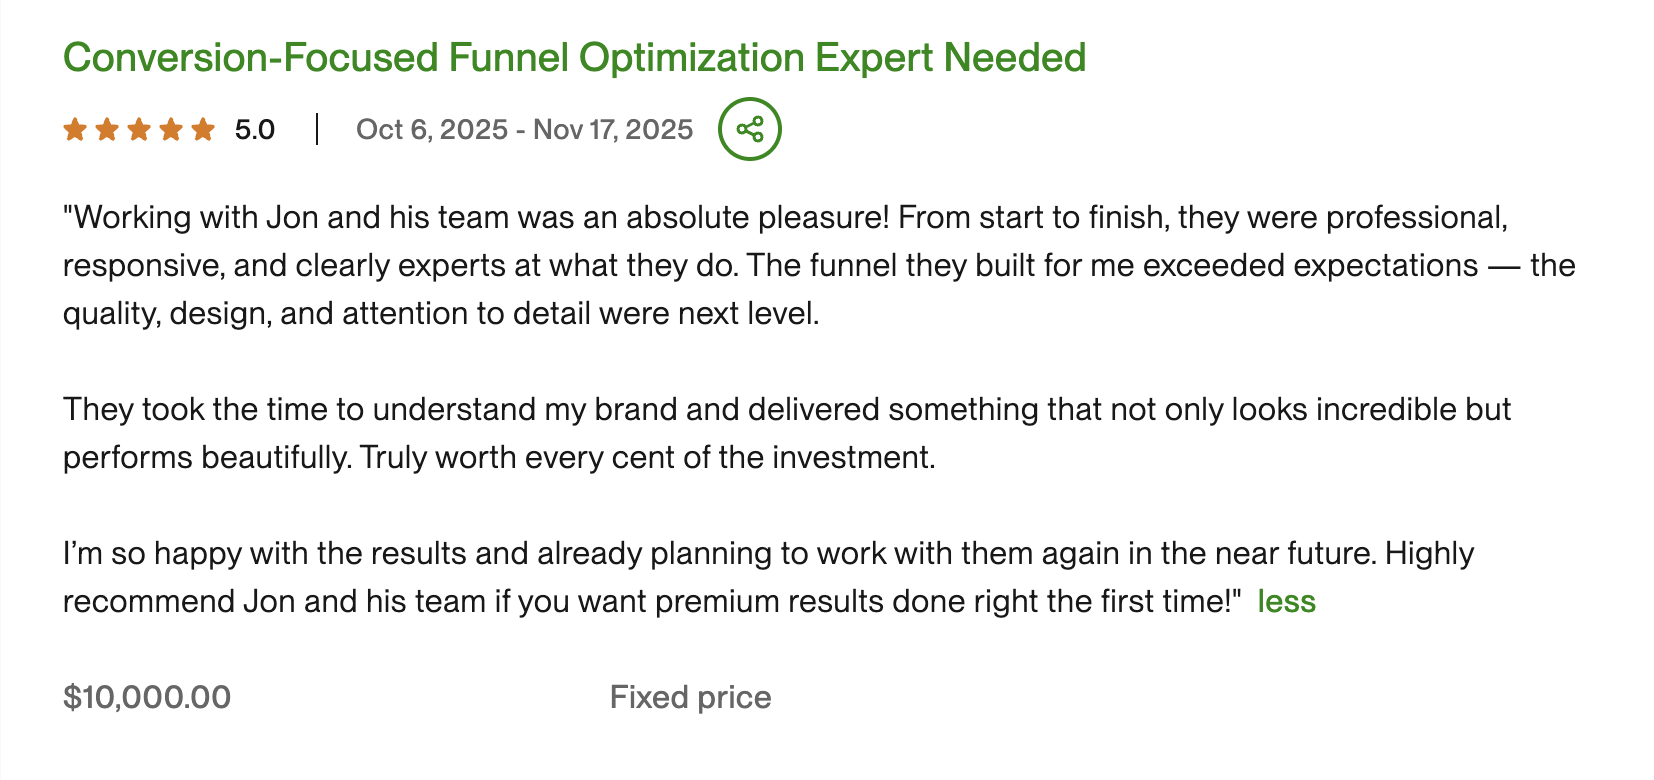Open the circular share button

[x=749, y=128]
